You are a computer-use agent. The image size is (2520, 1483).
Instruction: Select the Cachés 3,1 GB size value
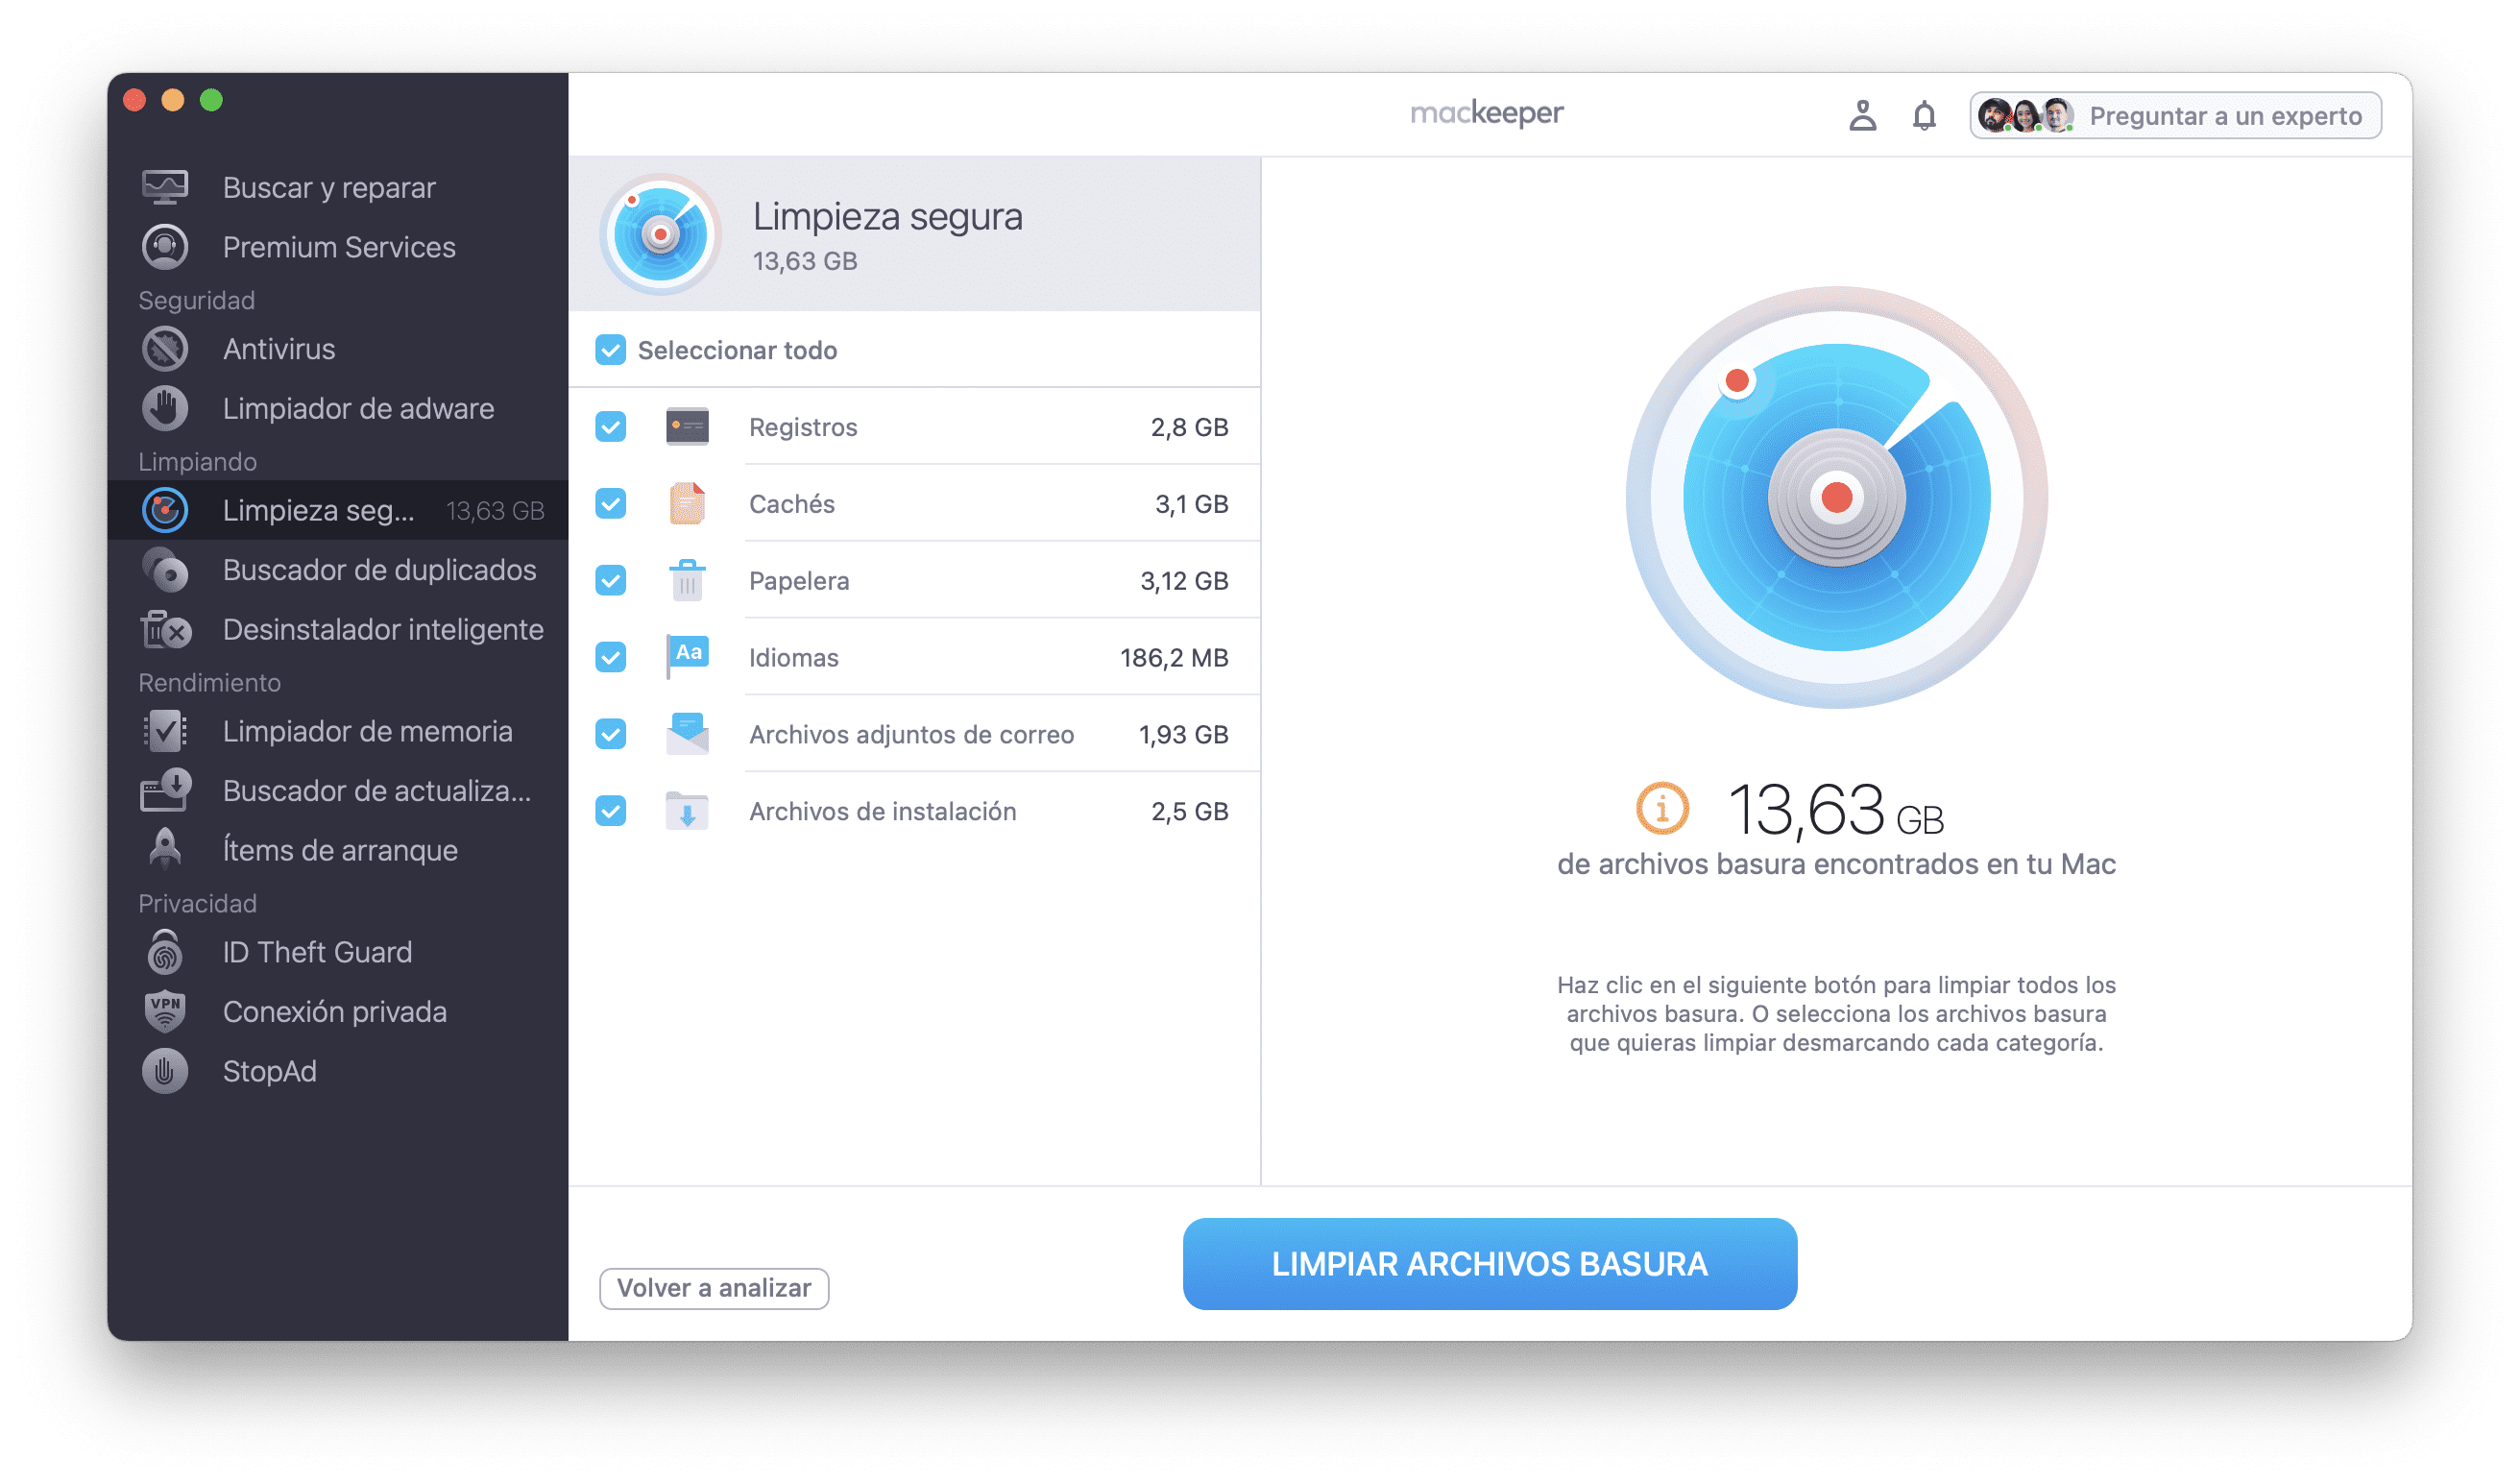(x=1192, y=504)
